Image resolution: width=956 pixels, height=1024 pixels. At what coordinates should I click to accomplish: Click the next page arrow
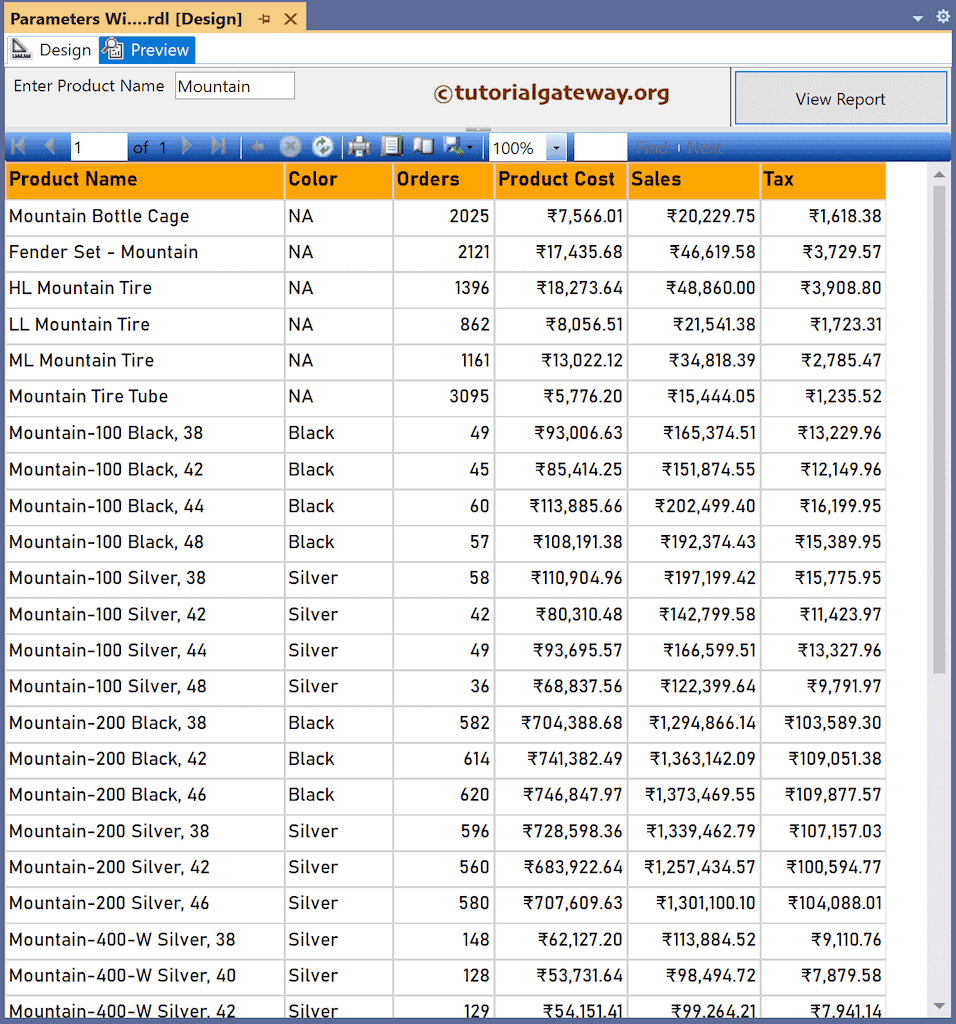(186, 147)
